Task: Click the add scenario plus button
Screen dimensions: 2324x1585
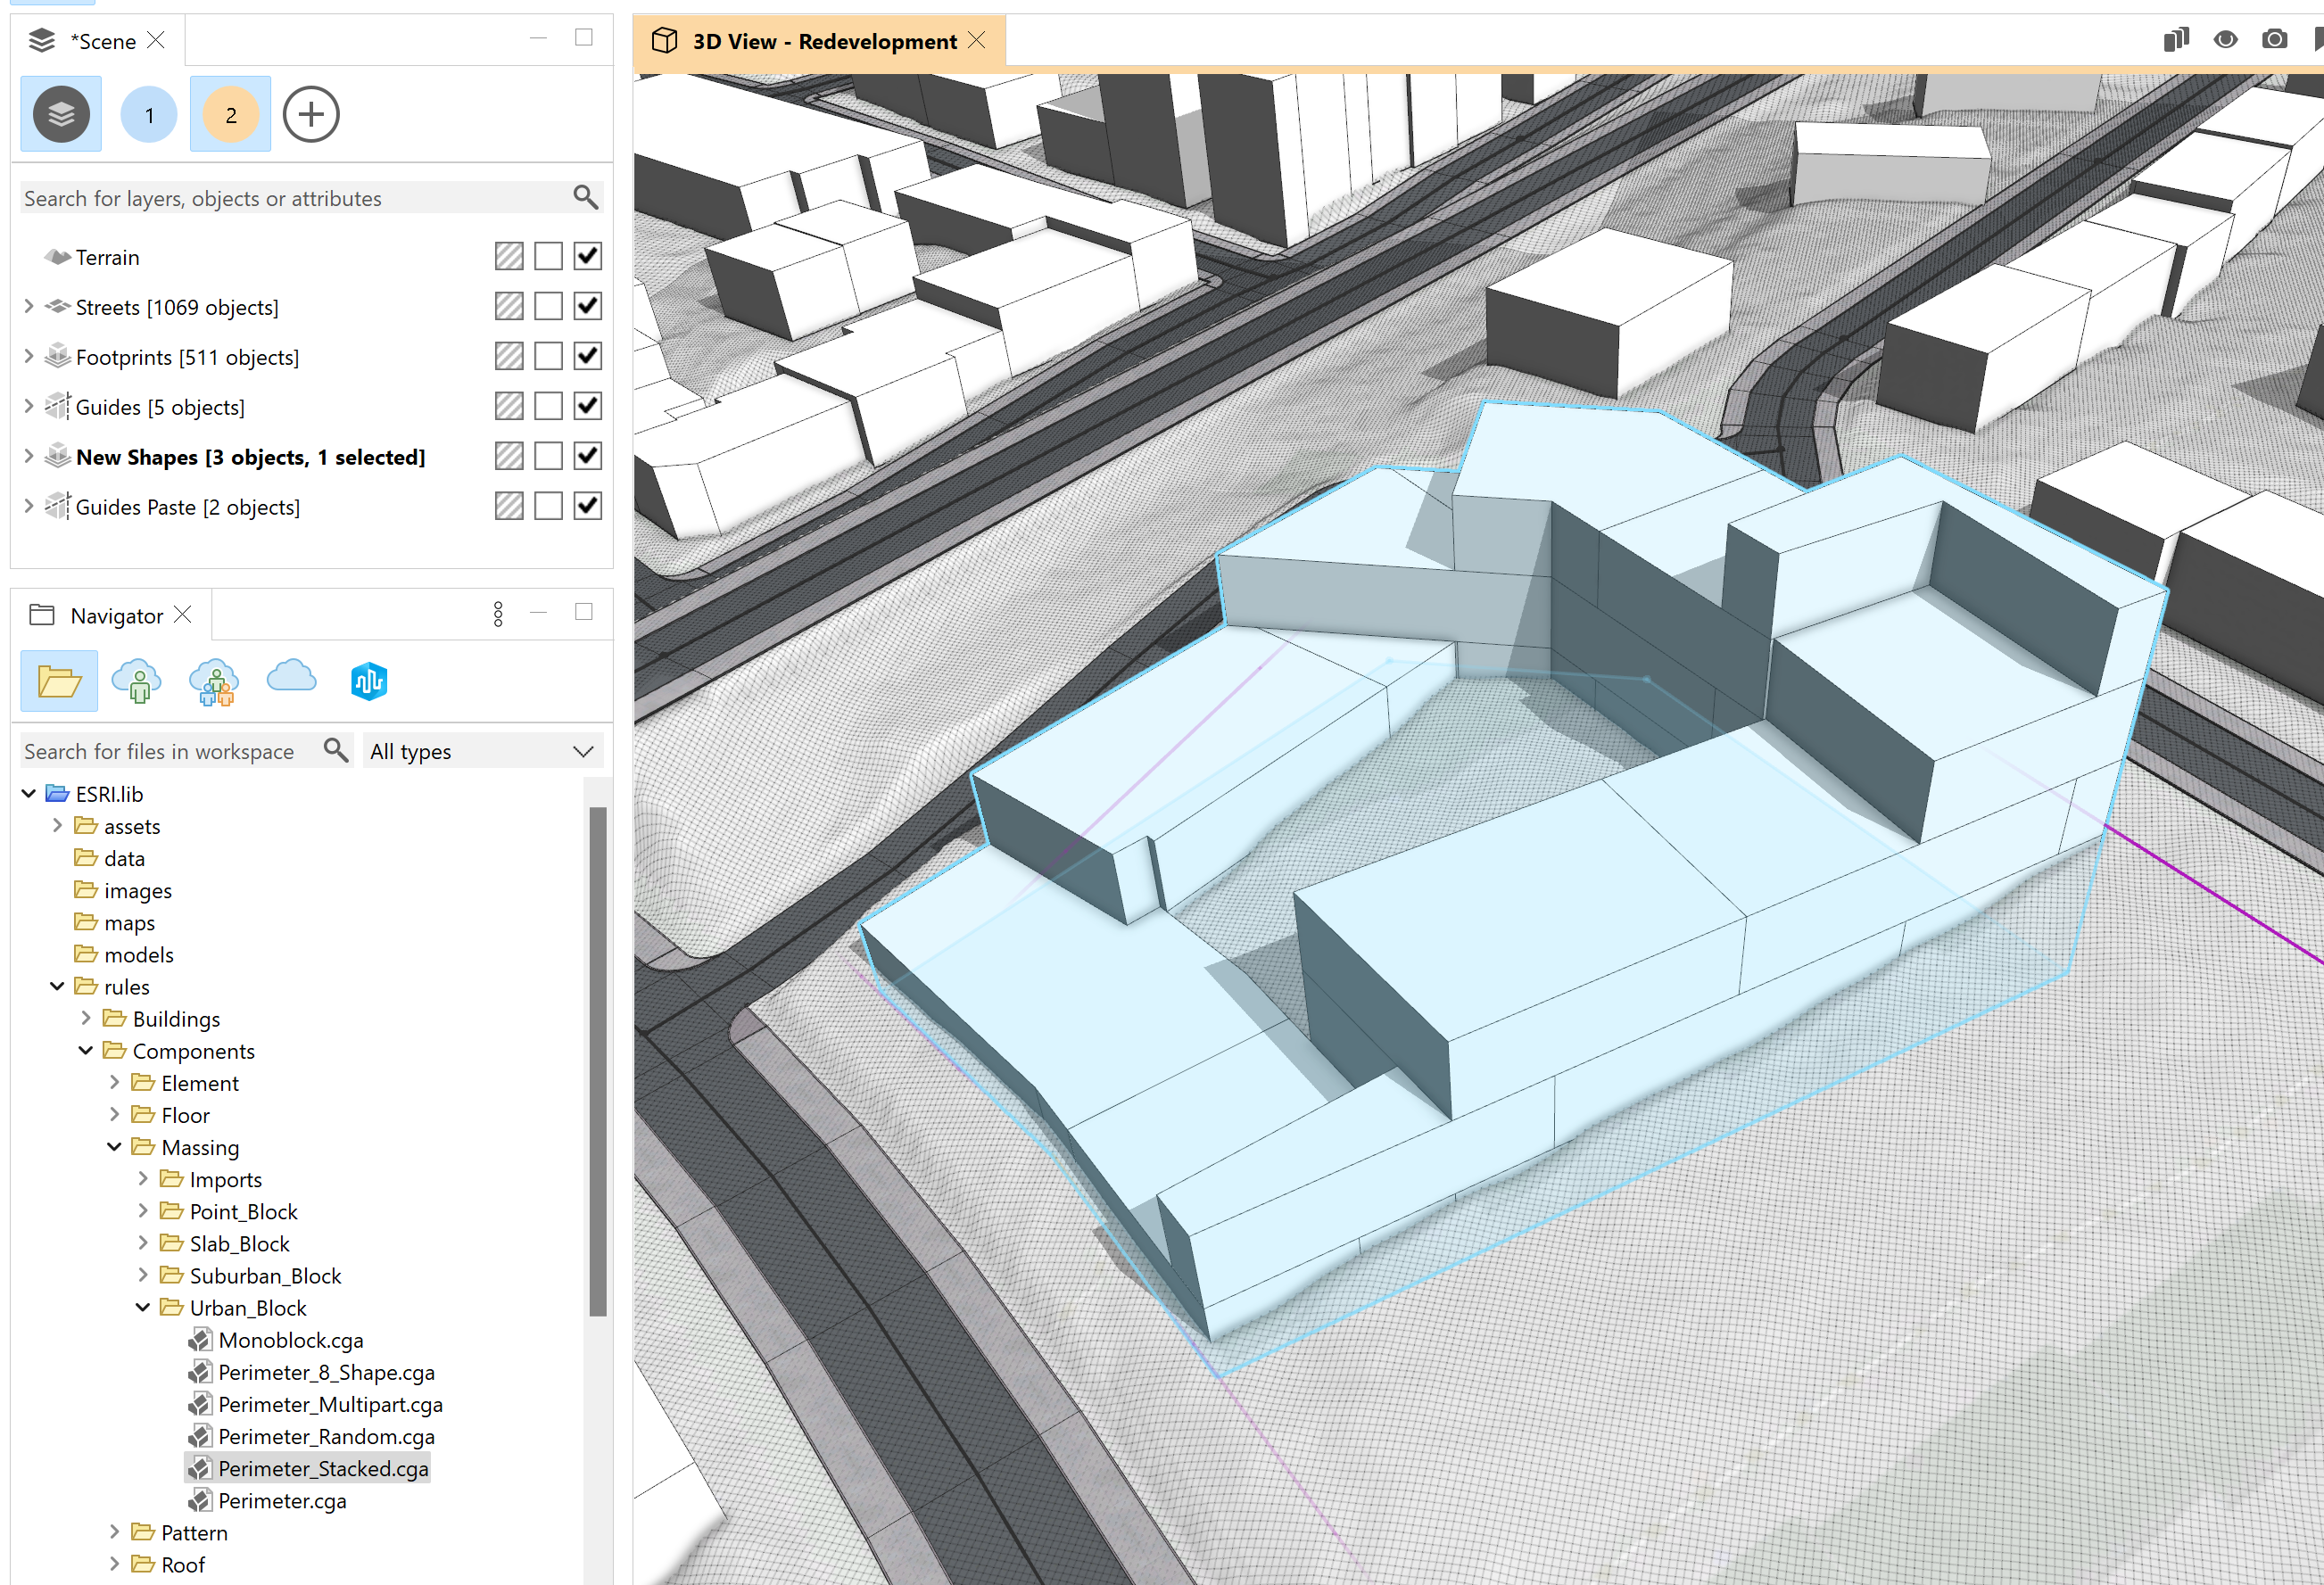Action: coord(311,114)
